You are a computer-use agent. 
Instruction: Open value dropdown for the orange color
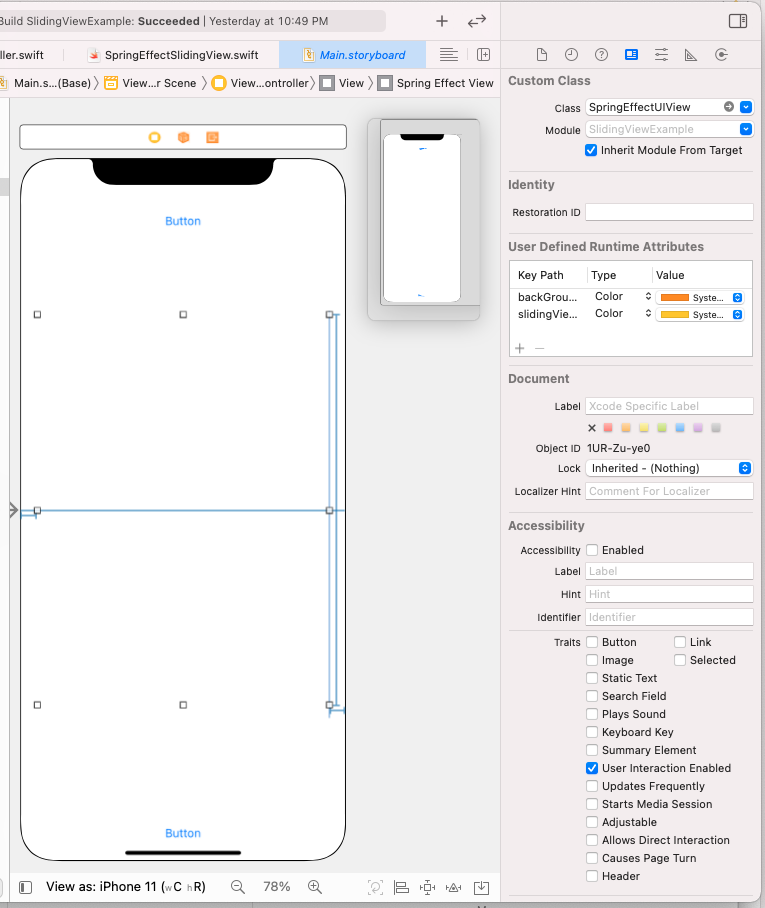pyautogui.click(x=737, y=298)
